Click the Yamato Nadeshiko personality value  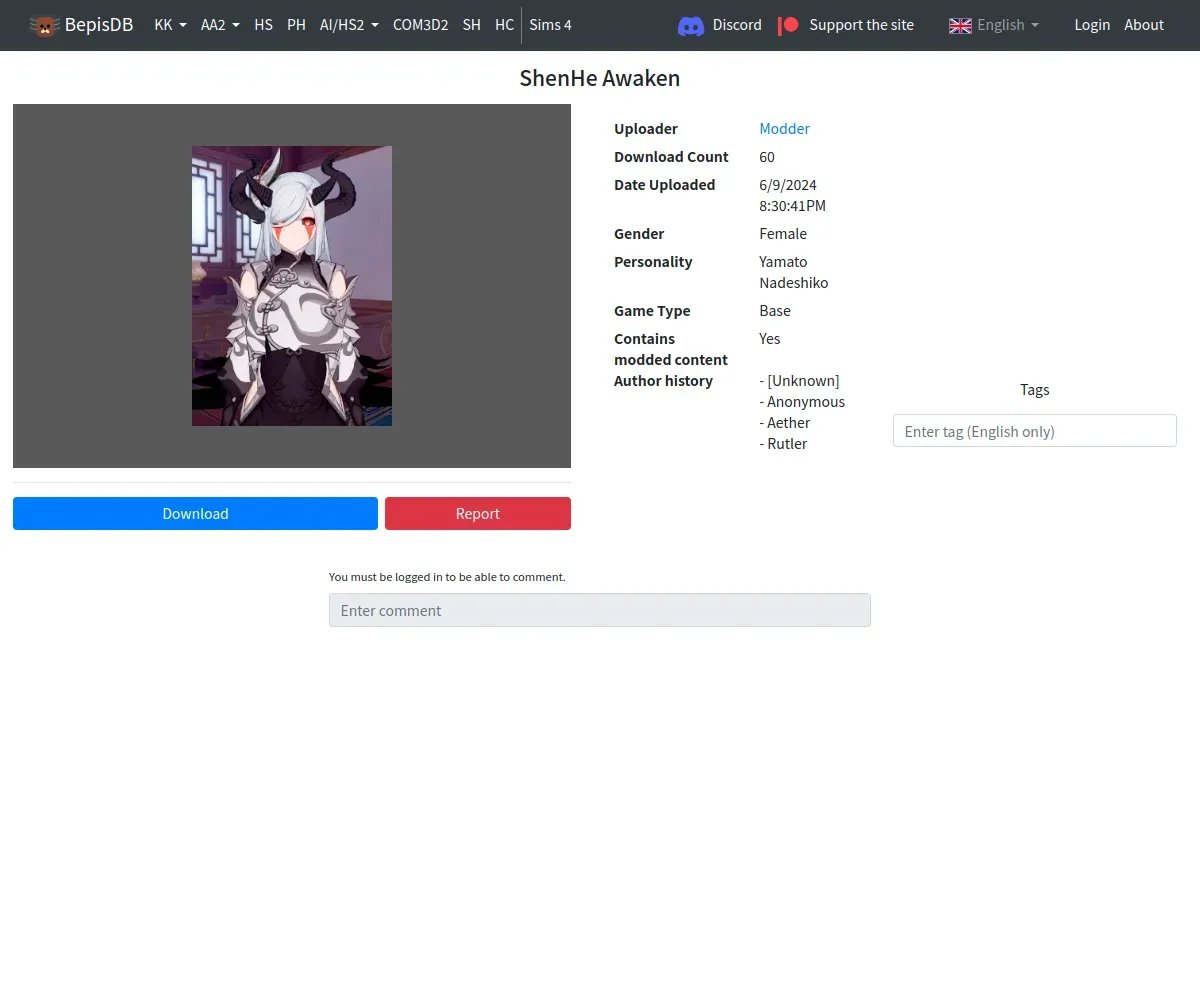794,272
